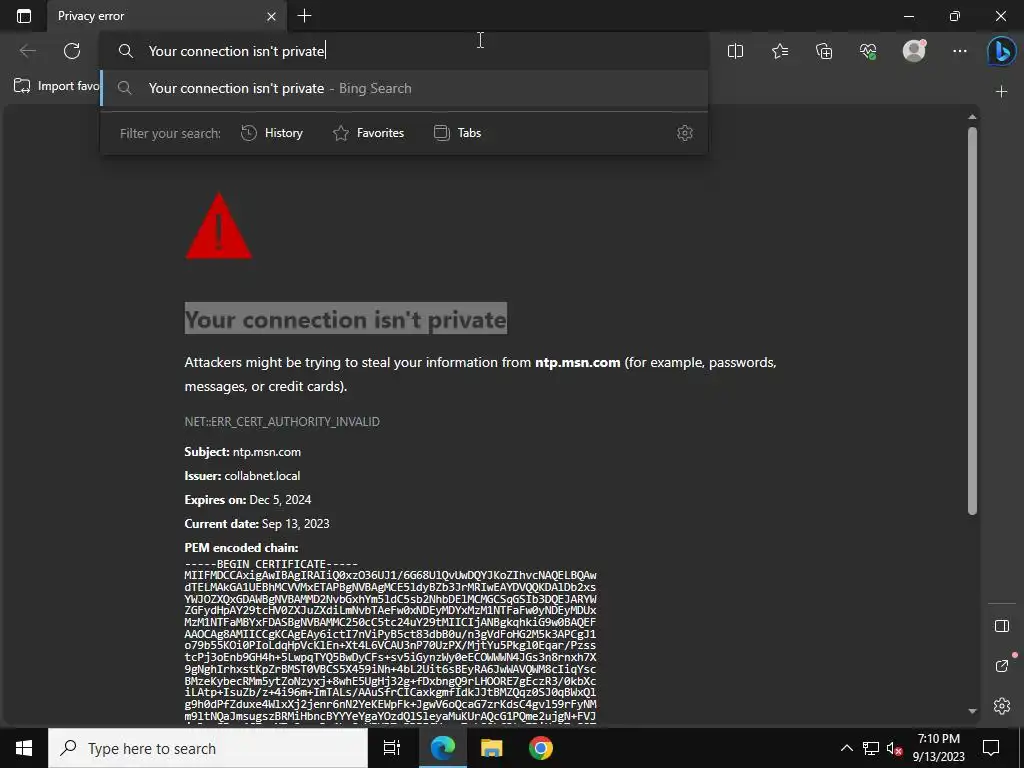Click scrollbar up arrow
This screenshot has height=768, width=1024.
(972, 117)
